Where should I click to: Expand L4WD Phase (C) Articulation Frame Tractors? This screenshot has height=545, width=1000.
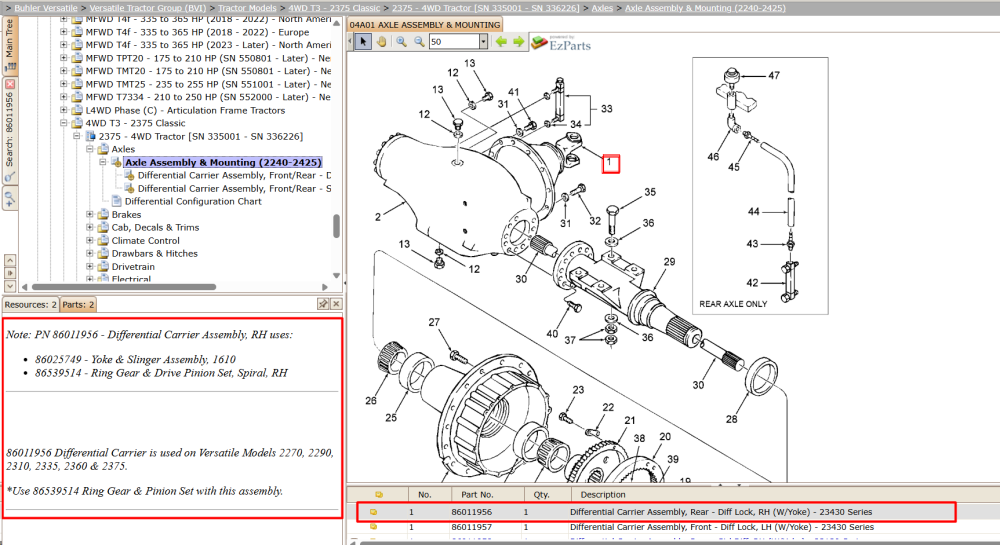click(64, 110)
